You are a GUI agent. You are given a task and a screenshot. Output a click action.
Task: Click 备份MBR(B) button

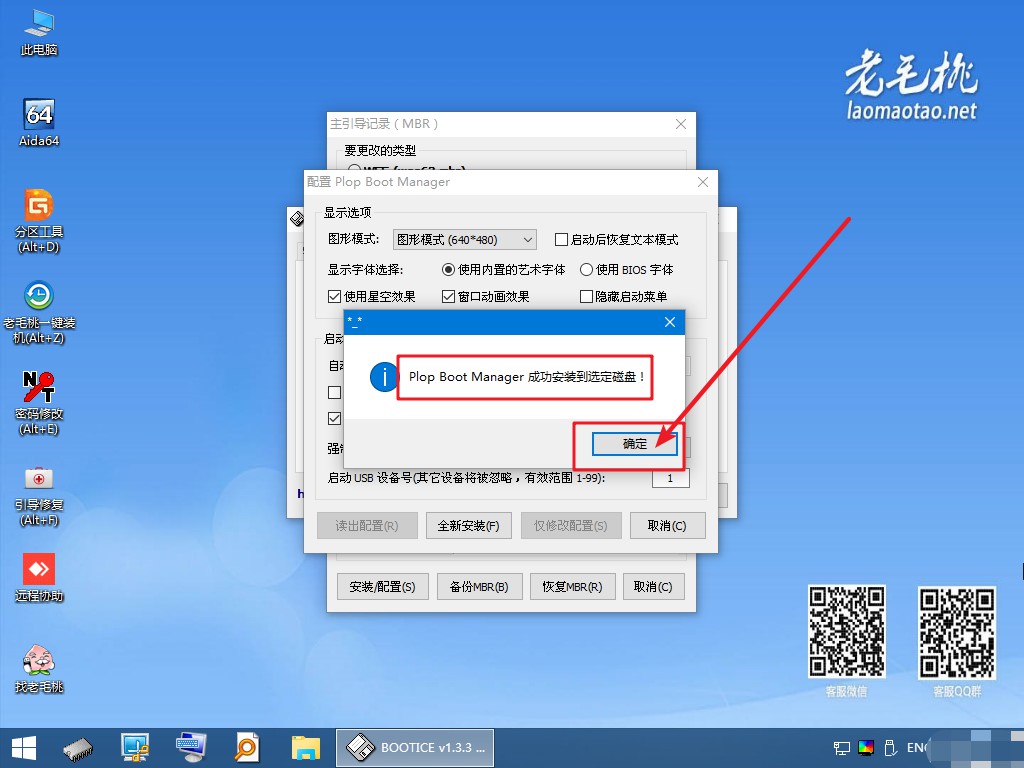point(479,586)
